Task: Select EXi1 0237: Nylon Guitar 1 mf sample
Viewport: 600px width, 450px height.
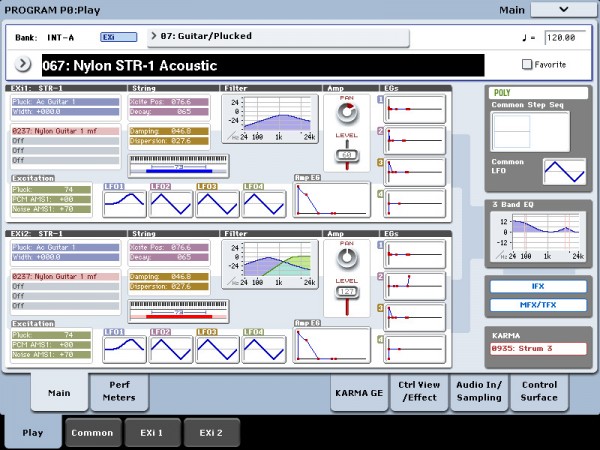Action: click(65, 131)
